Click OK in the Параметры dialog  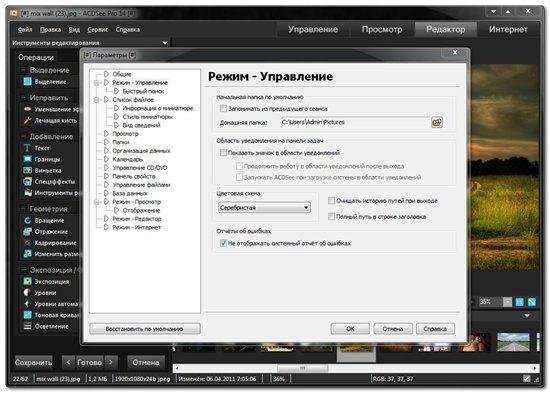click(350, 329)
